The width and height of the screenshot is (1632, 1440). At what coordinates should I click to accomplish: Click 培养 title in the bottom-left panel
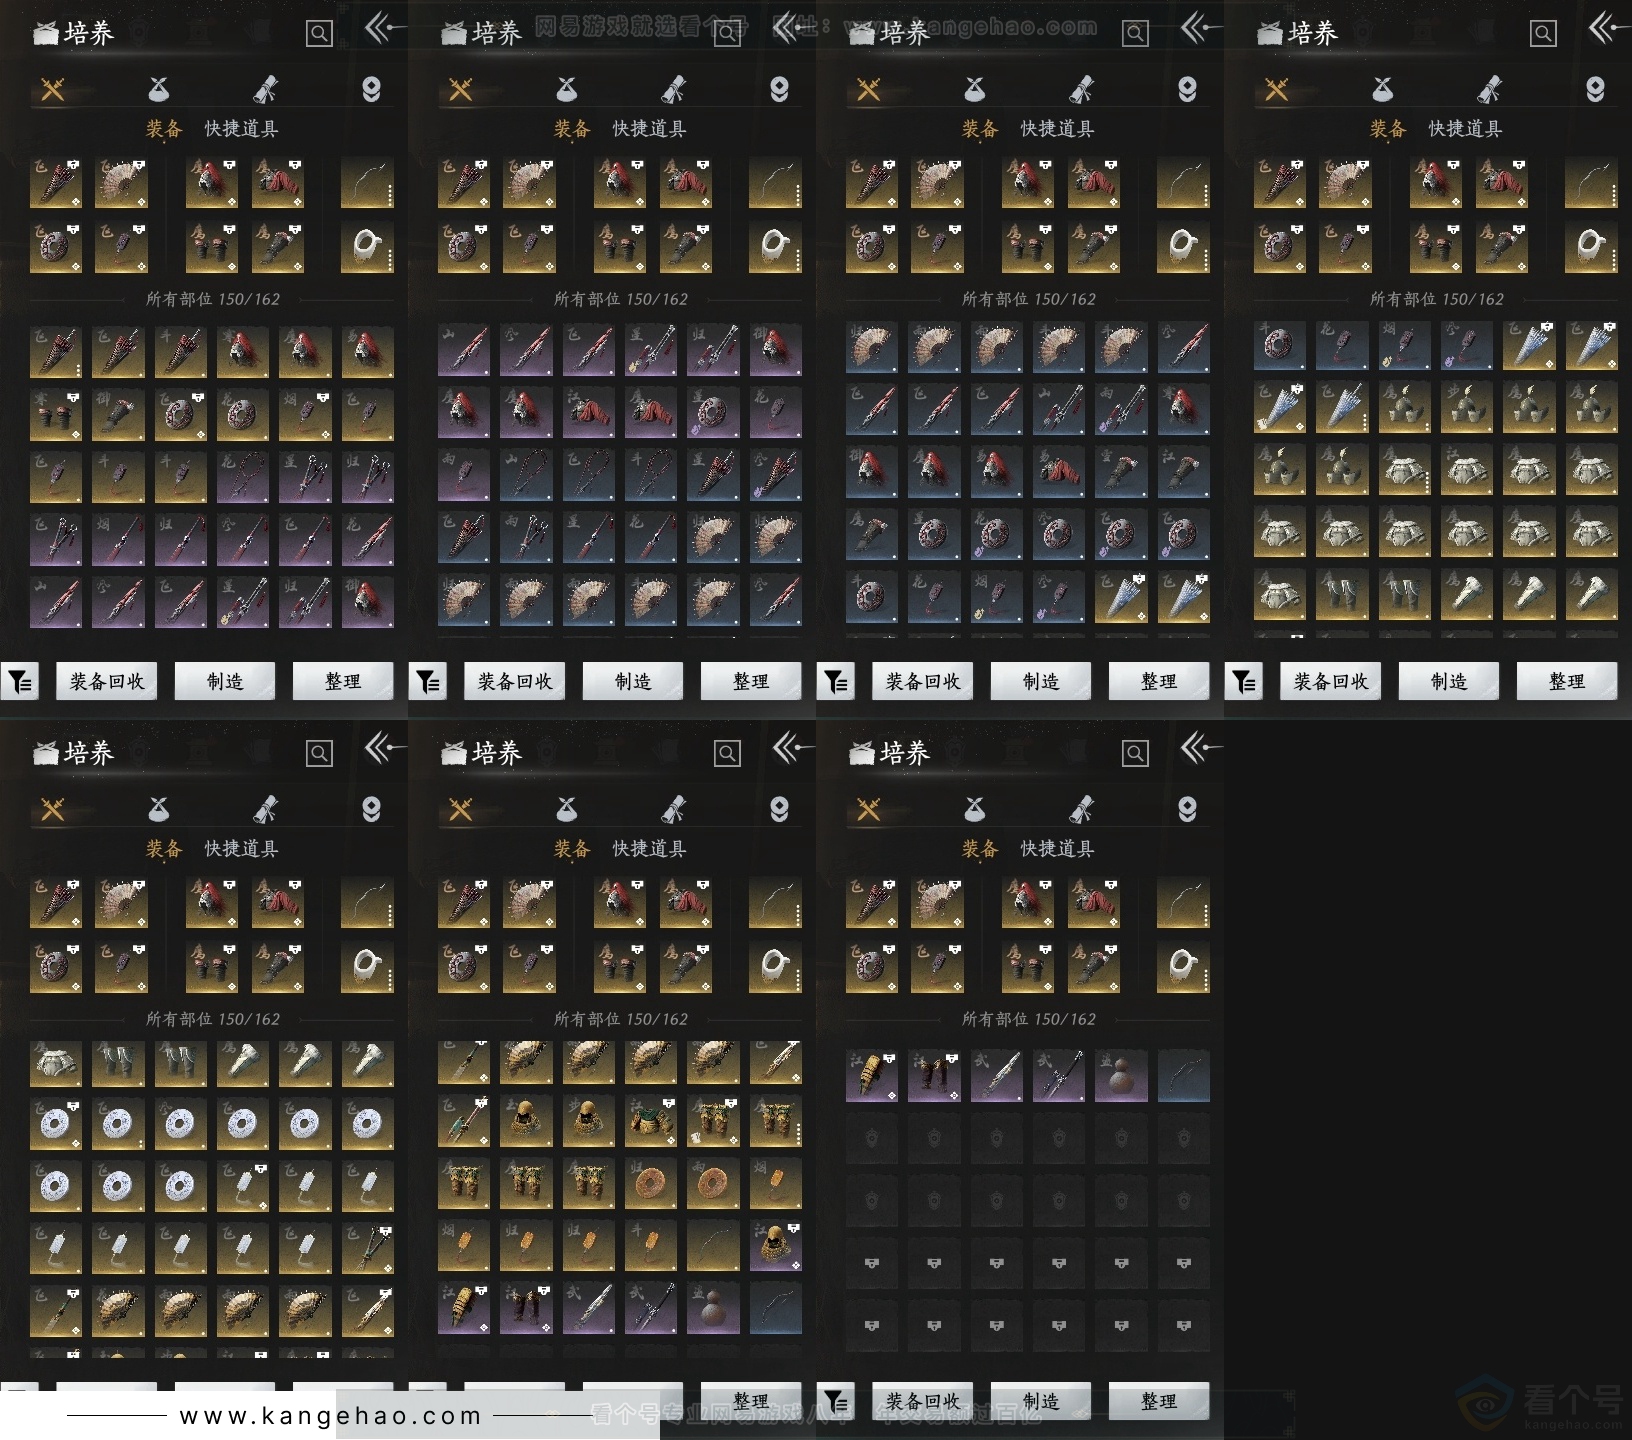tap(89, 753)
